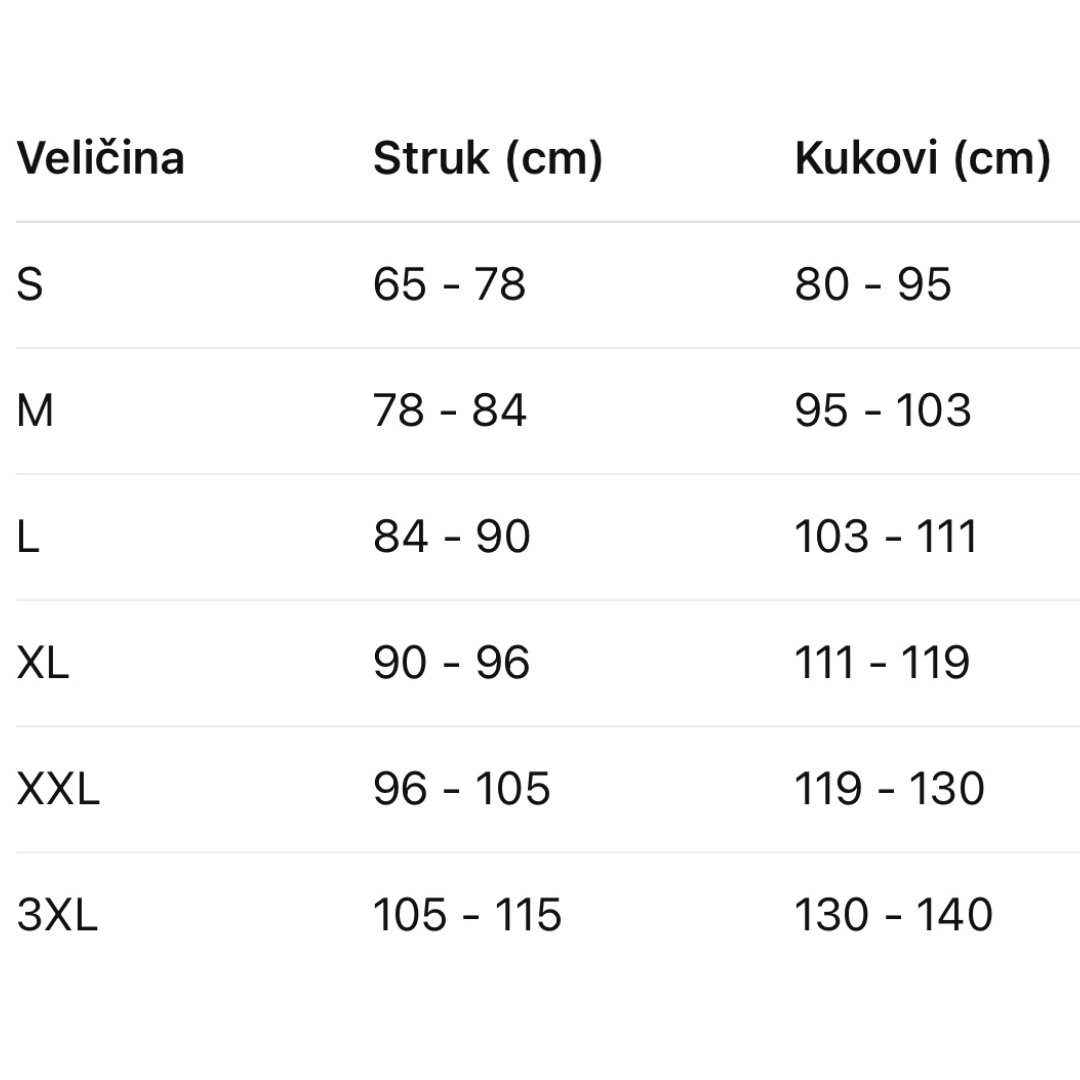1080x1080 pixels.
Task: Select the 3XL size row label
Action: tap(57, 915)
